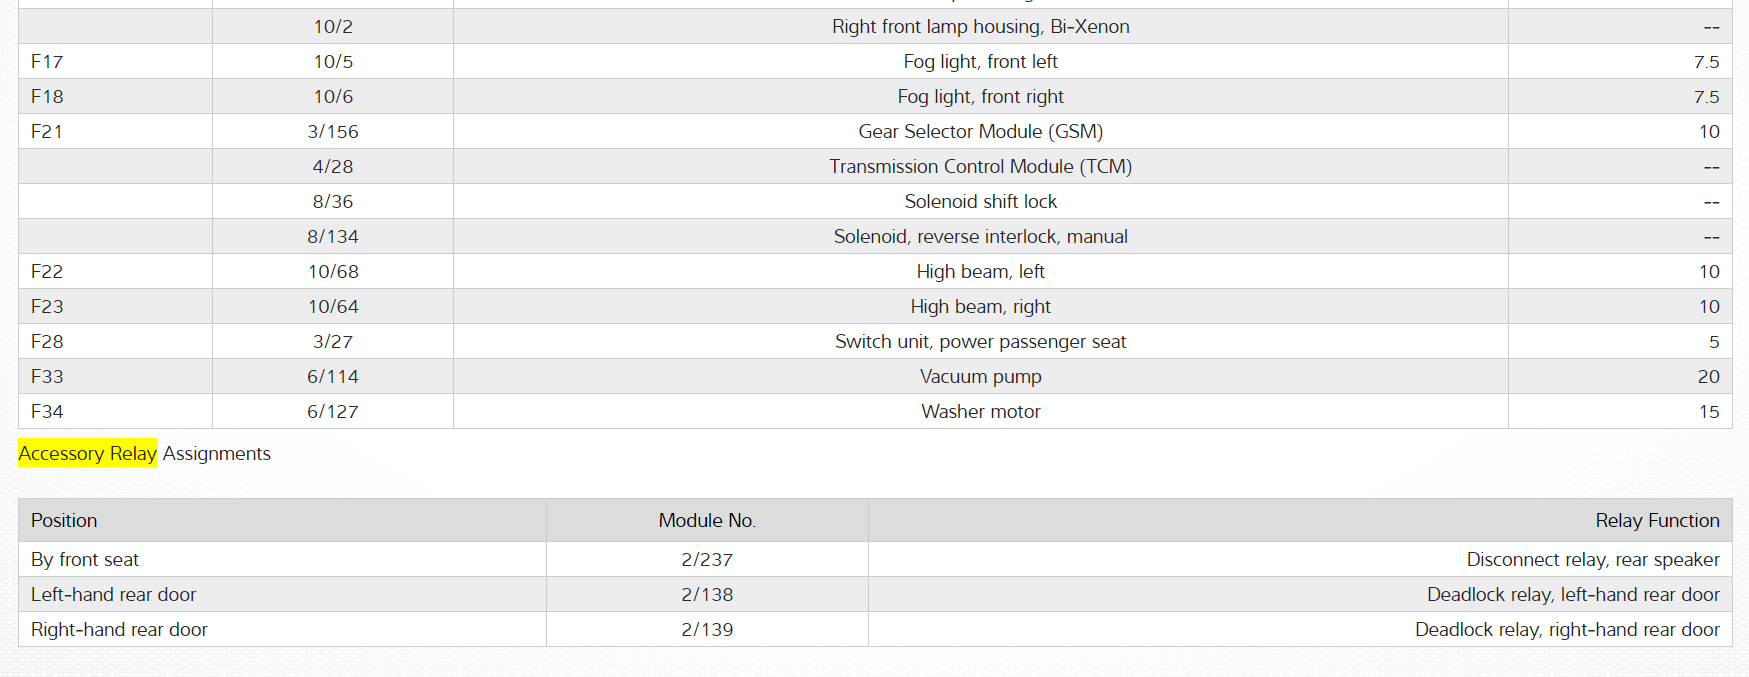This screenshot has width=1749, height=677.
Task: Click the By front seat position cell
Action: click(x=85, y=560)
